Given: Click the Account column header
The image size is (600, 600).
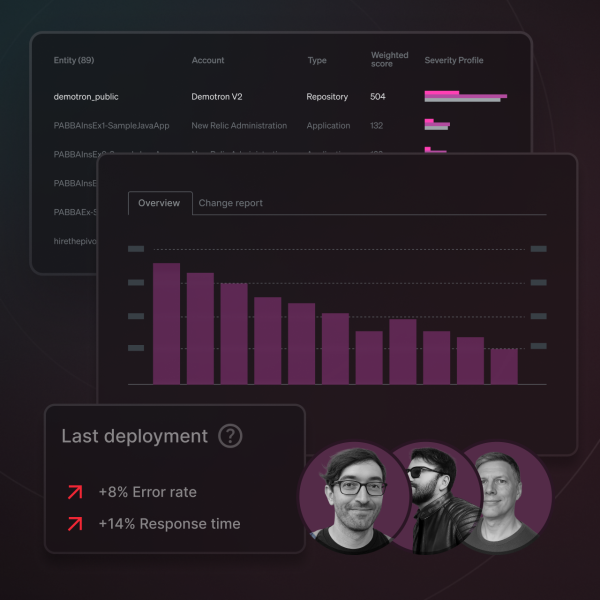Looking at the screenshot, I should click(x=208, y=61).
